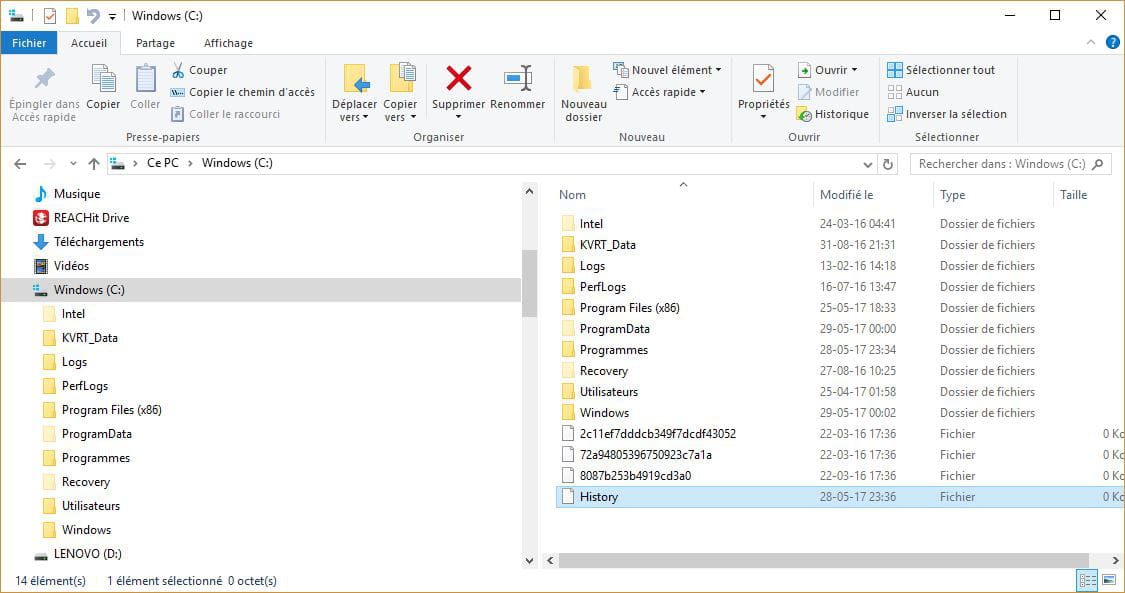Open Customize Quick Access Toolbar dropdown
Viewport: 1125px width, 593px height.
point(113,16)
